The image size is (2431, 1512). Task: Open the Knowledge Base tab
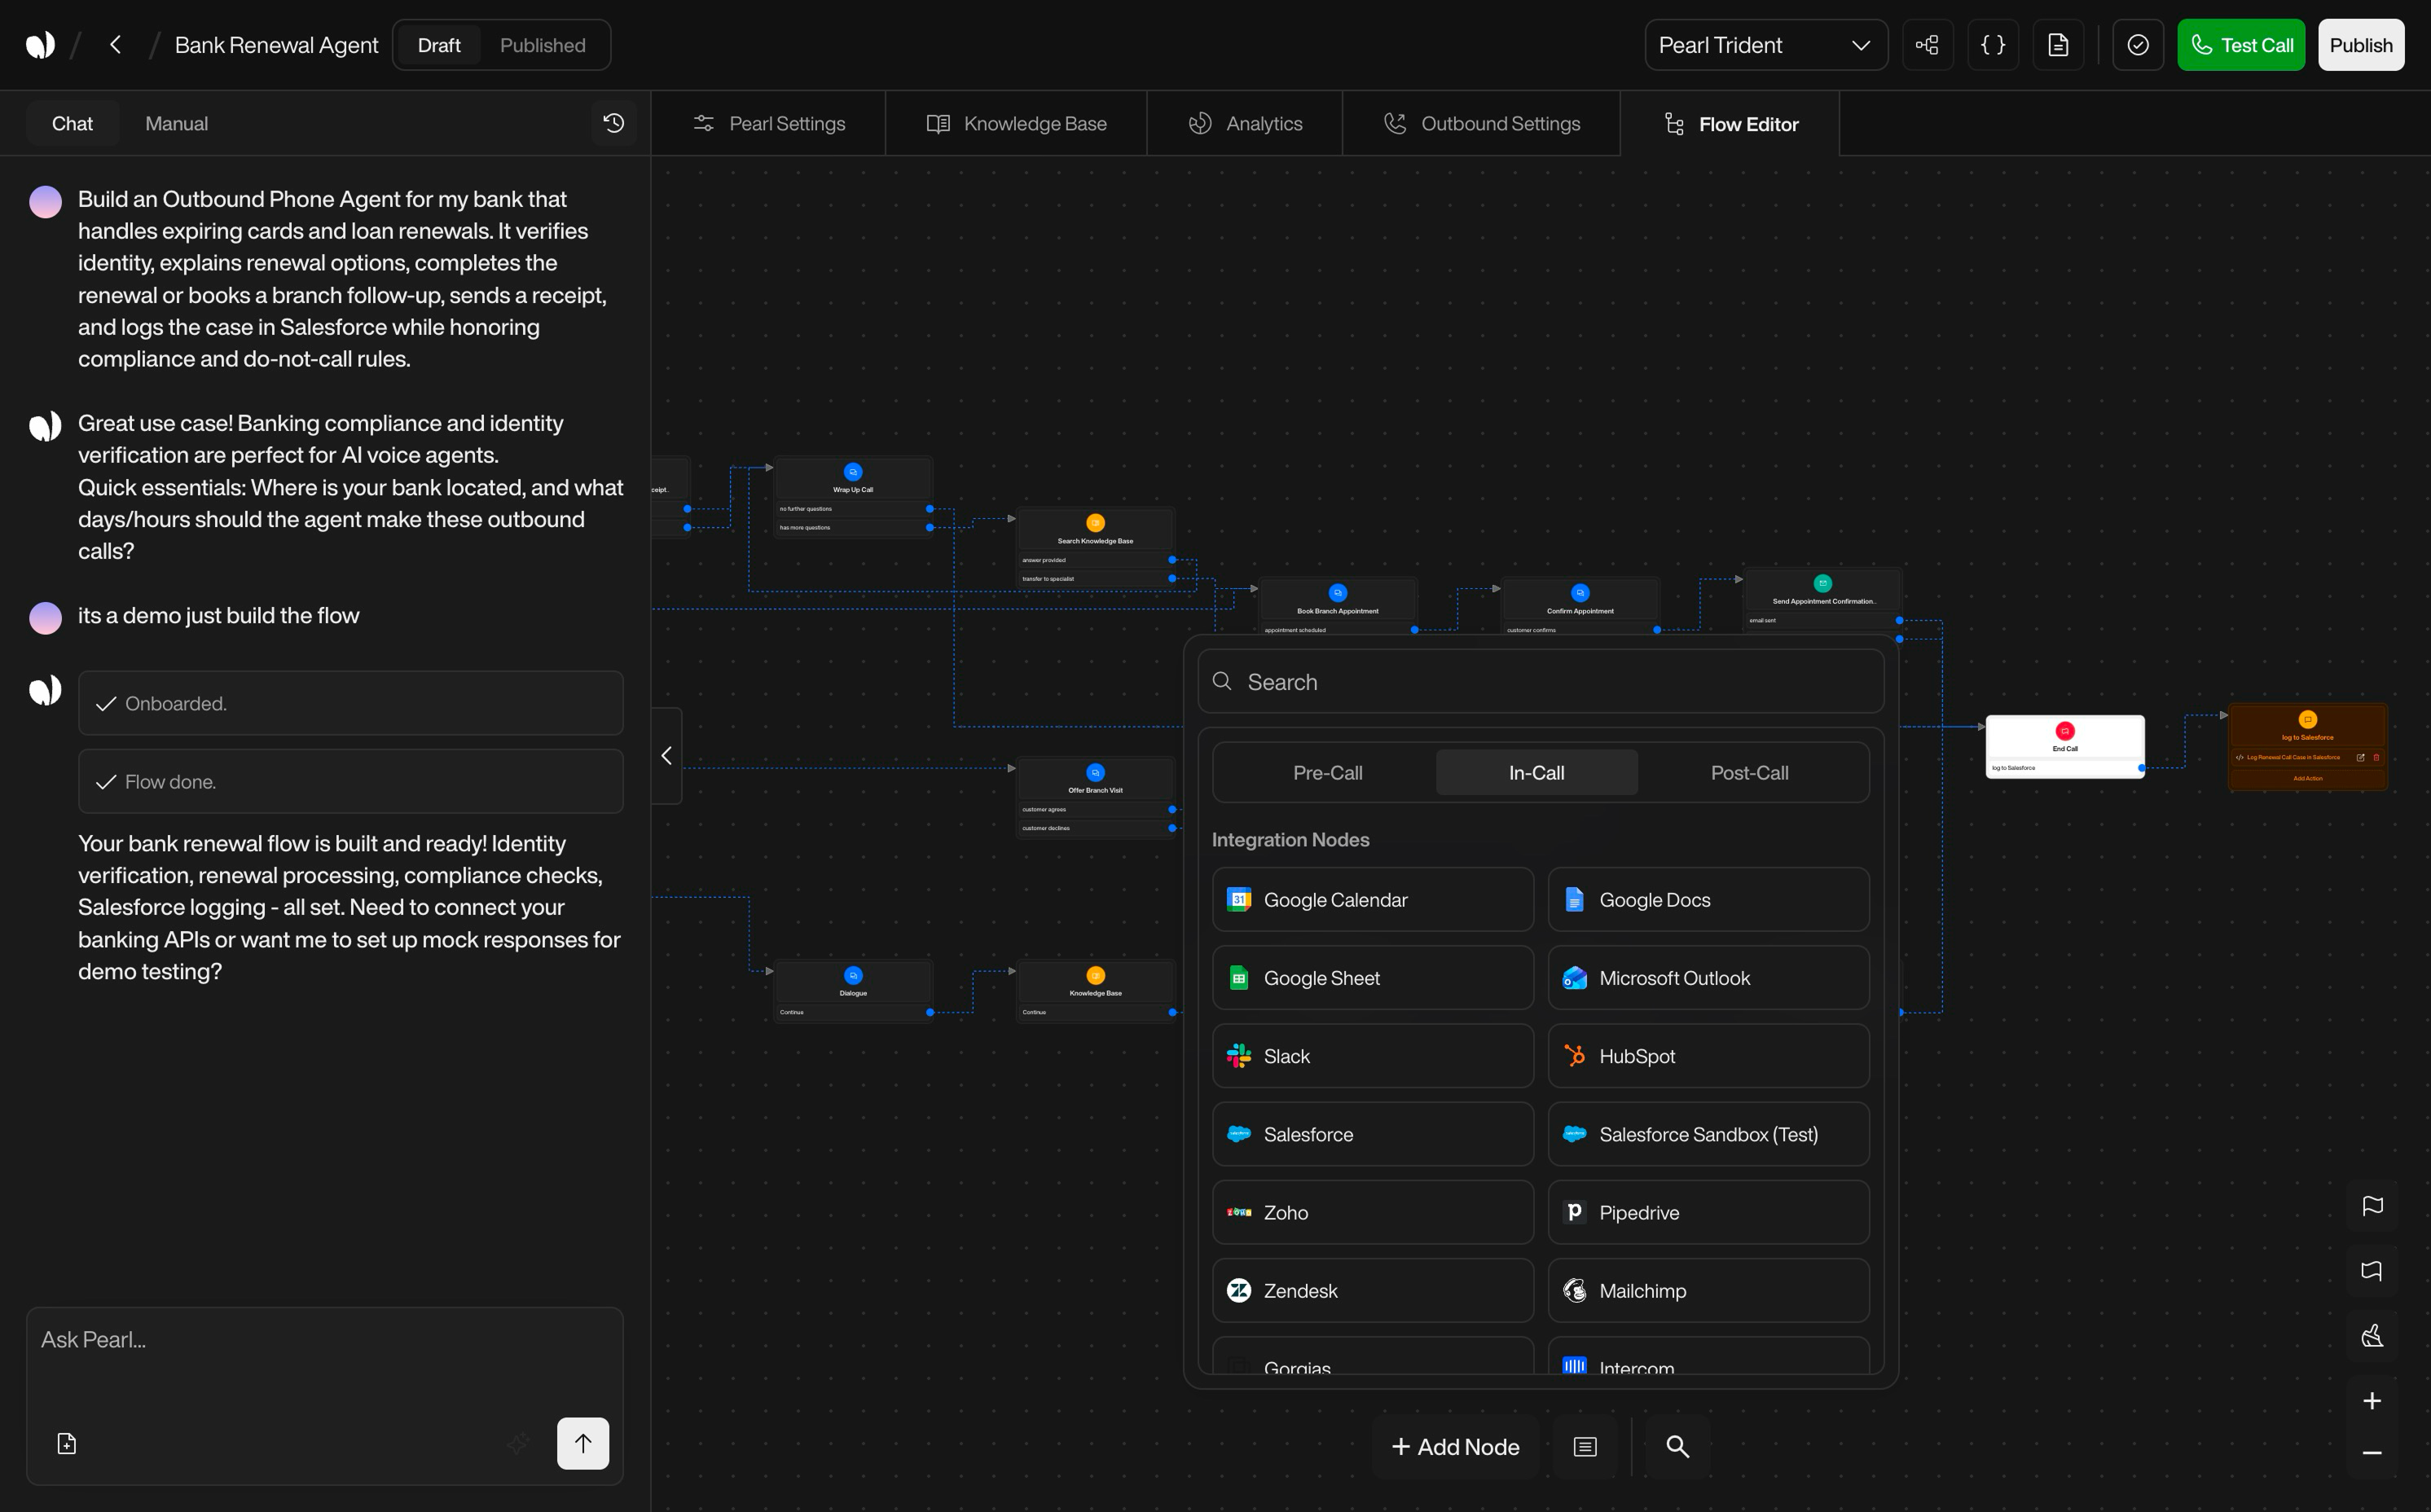pyautogui.click(x=1016, y=124)
